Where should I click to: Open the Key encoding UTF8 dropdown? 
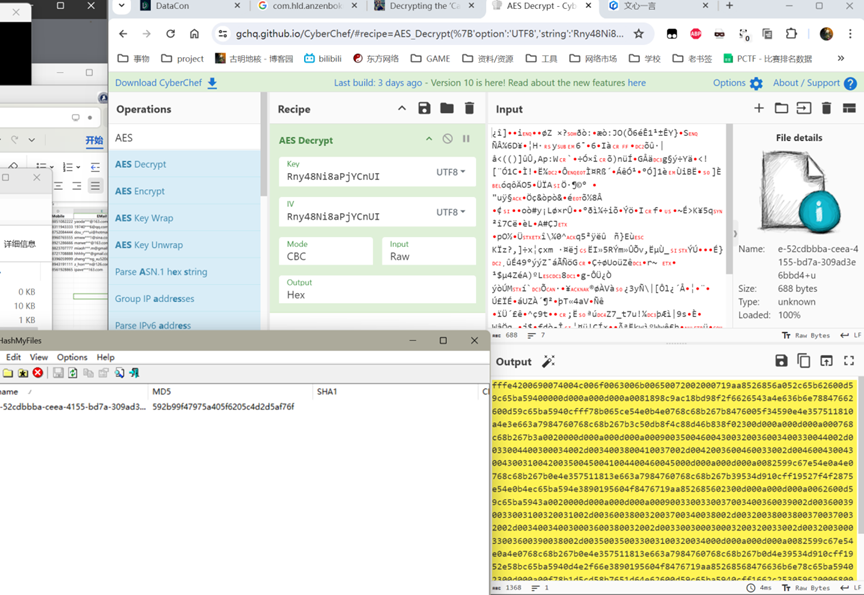point(451,172)
